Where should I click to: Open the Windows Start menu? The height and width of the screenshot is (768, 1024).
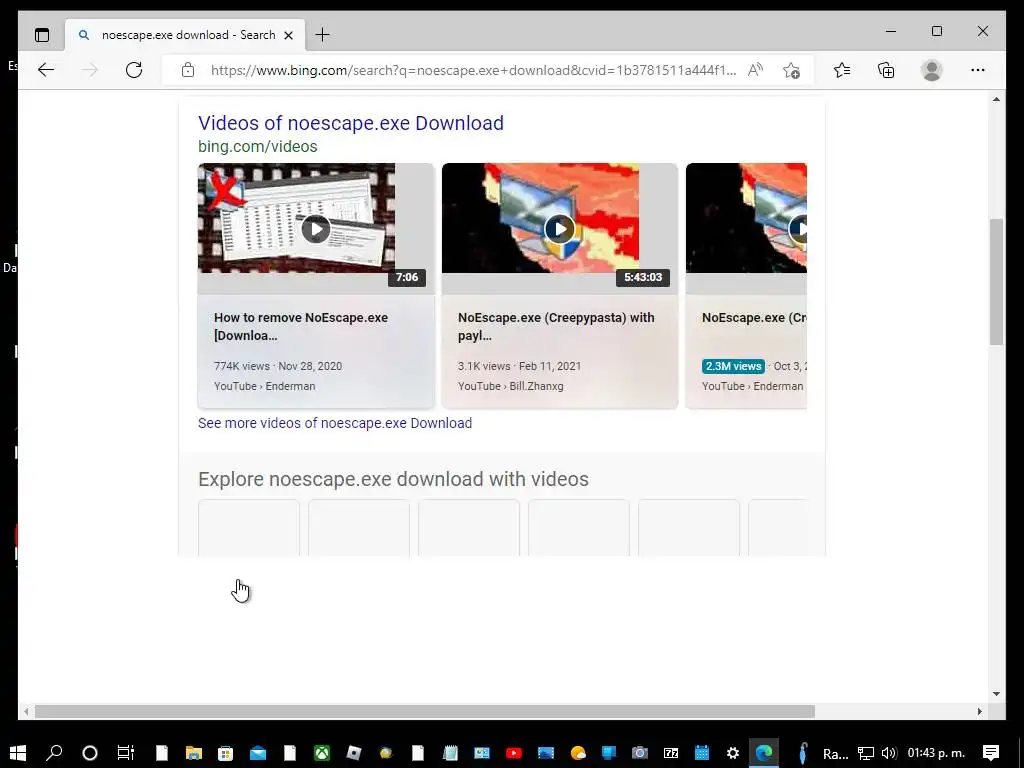click(x=18, y=753)
